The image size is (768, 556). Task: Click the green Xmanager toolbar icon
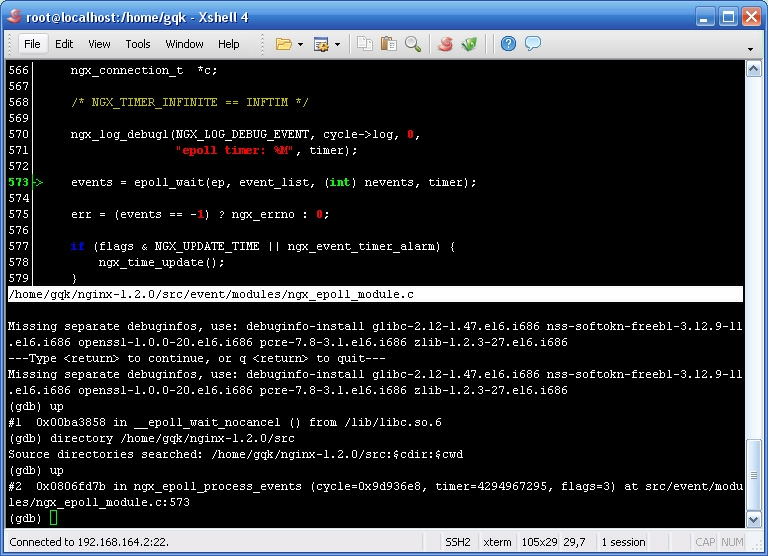pyautogui.click(x=468, y=44)
